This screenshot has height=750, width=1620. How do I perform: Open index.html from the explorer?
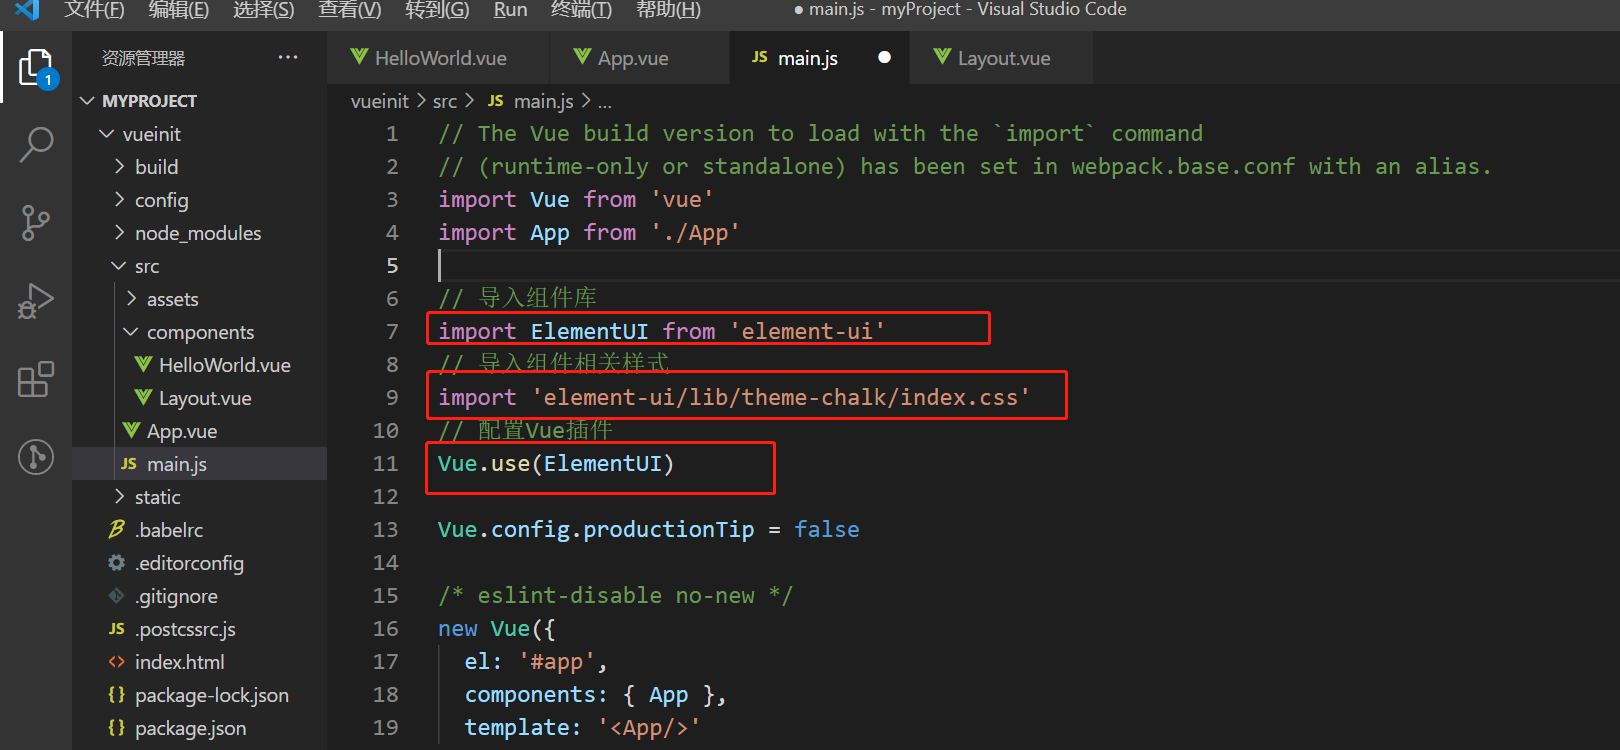click(179, 662)
